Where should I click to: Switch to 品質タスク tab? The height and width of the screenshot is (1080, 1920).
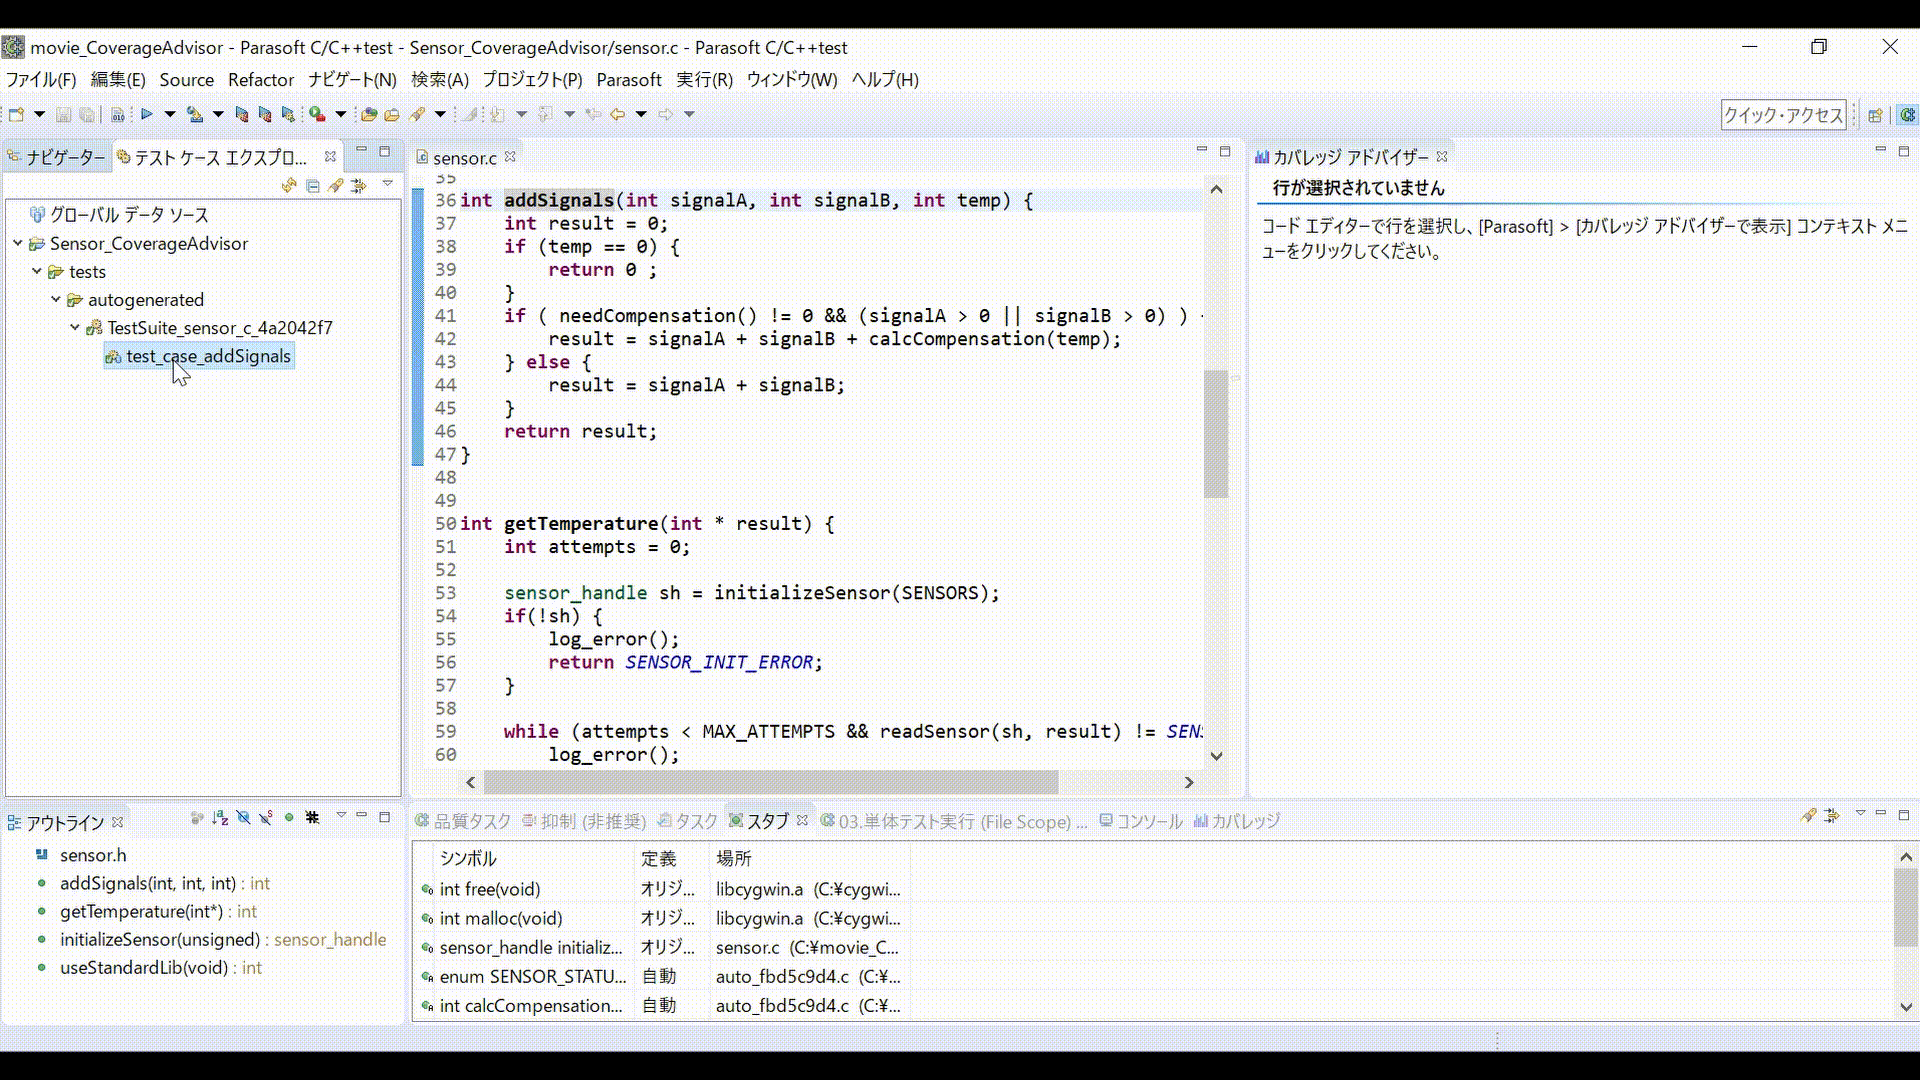click(x=463, y=821)
